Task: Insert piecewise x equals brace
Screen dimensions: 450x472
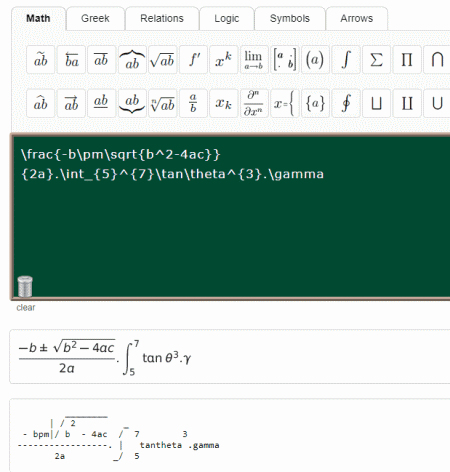Action: (x=285, y=103)
